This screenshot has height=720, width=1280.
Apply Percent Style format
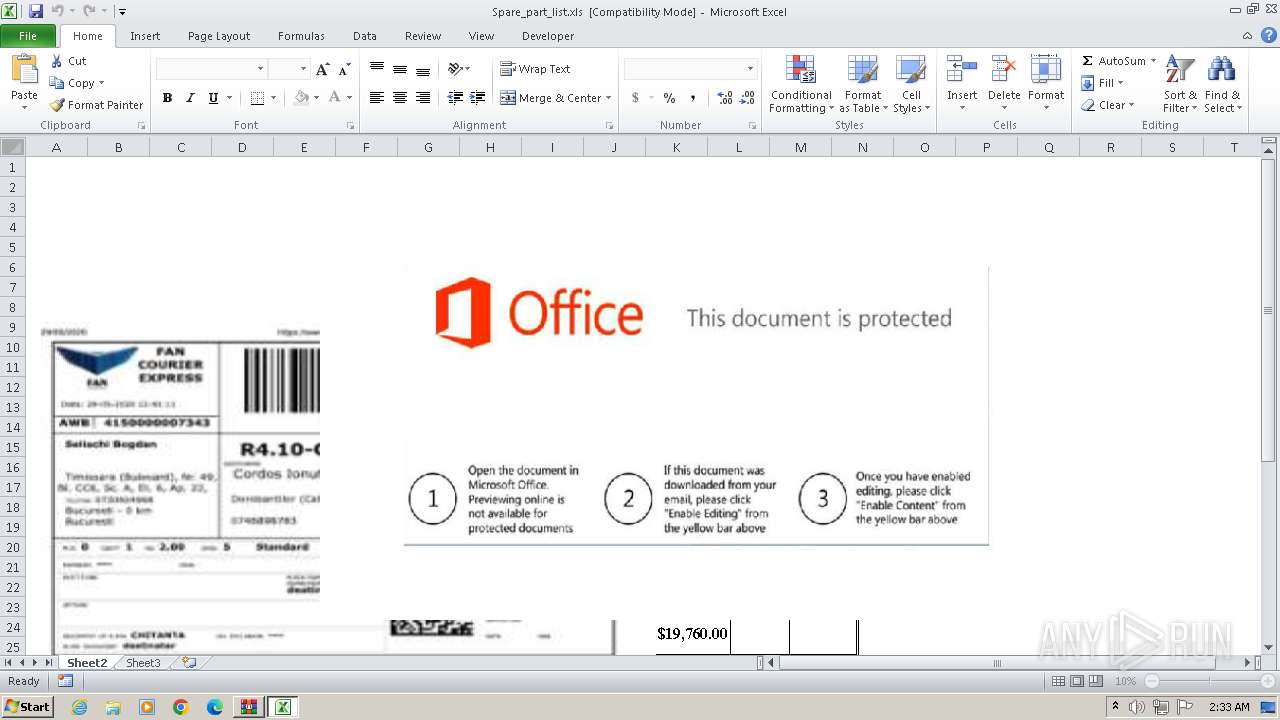pyautogui.click(x=669, y=98)
